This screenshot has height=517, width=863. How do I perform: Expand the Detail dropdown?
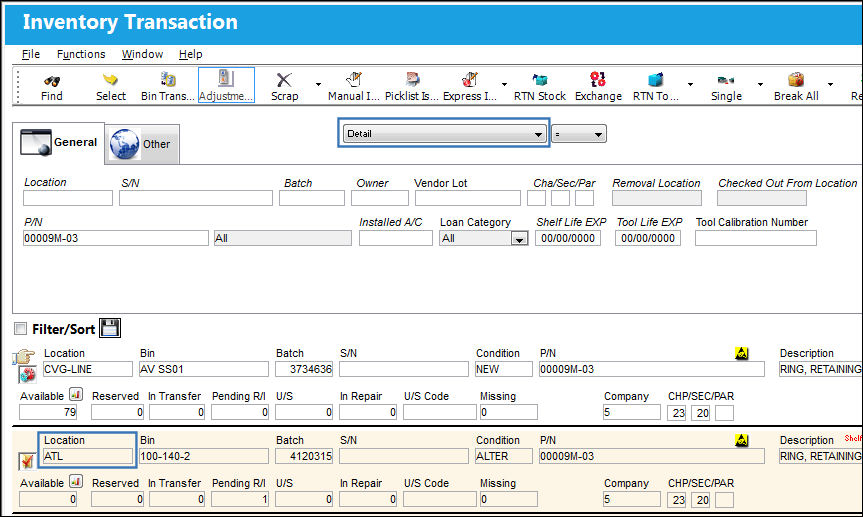(x=444, y=134)
